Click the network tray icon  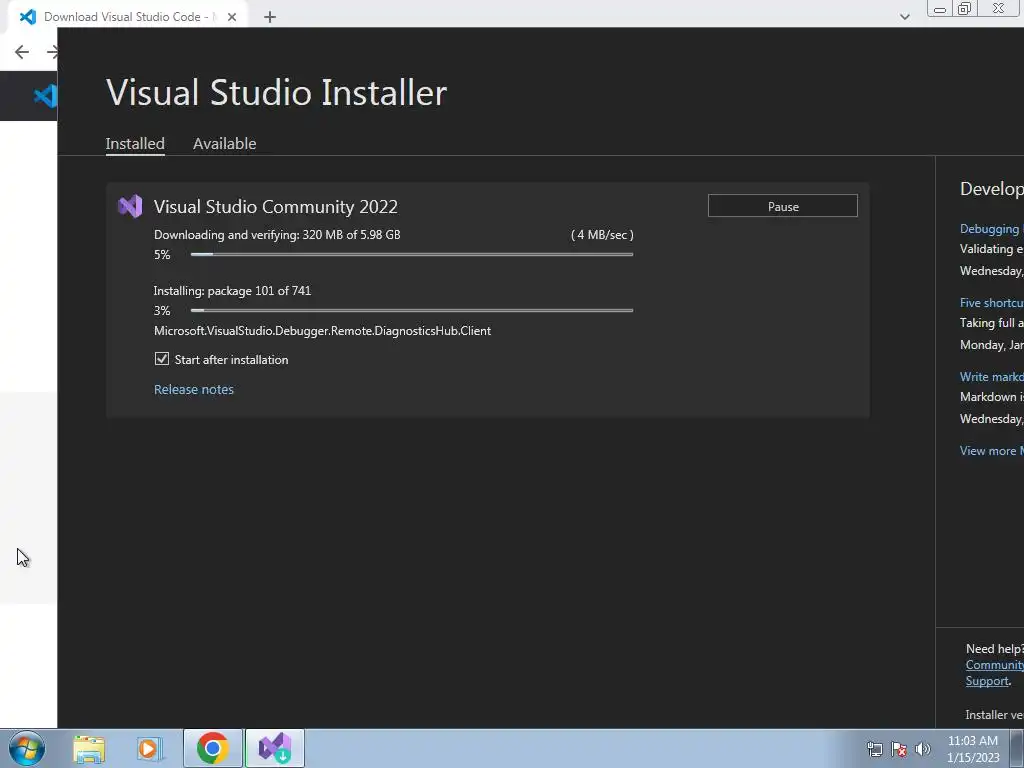pos(874,749)
